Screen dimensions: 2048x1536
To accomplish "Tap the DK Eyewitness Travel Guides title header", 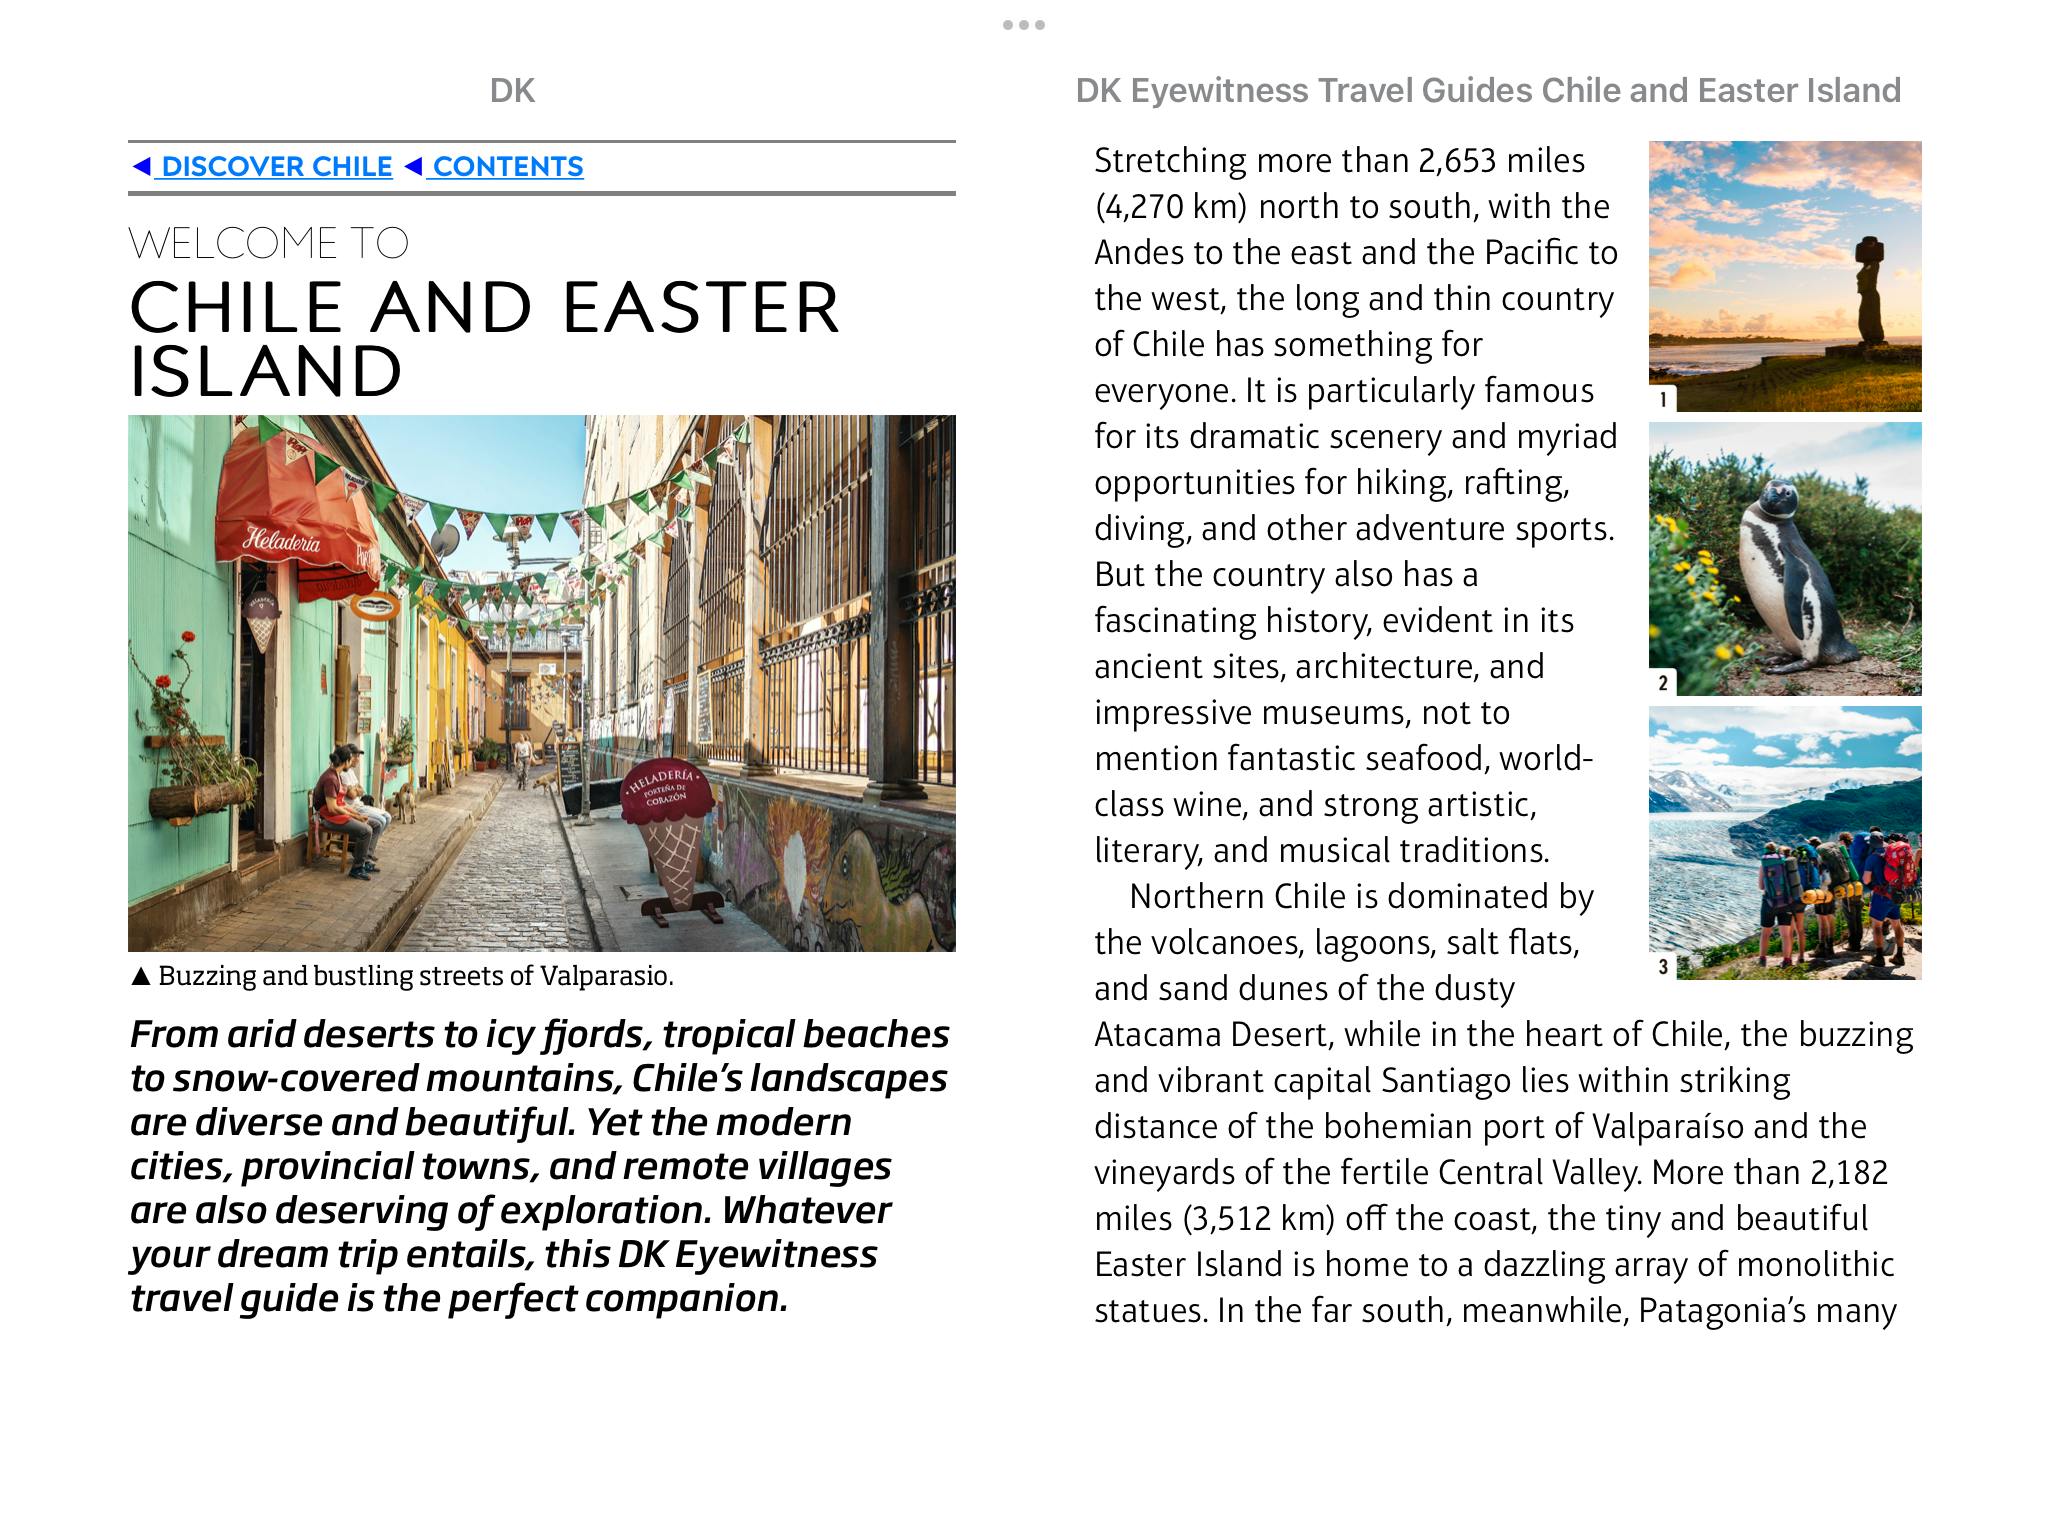I will tap(1487, 91).
